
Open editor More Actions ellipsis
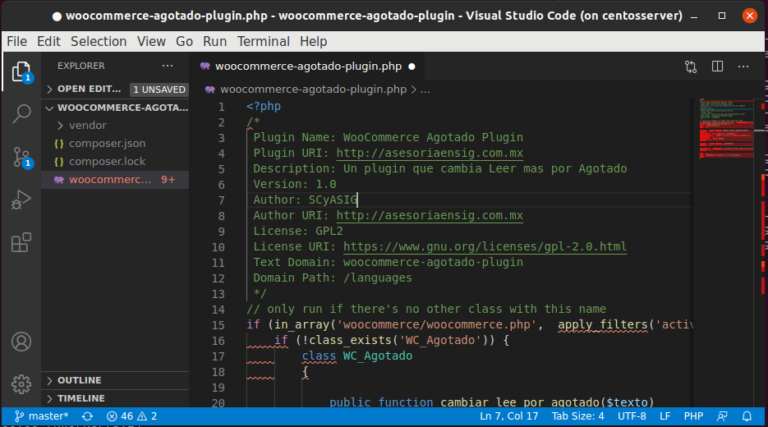coord(744,66)
